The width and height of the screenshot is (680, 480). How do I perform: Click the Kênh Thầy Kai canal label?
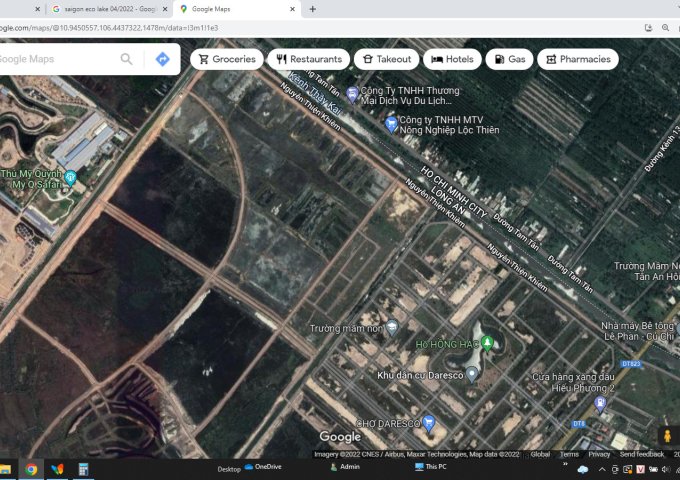pyautogui.click(x=315, y=94)
